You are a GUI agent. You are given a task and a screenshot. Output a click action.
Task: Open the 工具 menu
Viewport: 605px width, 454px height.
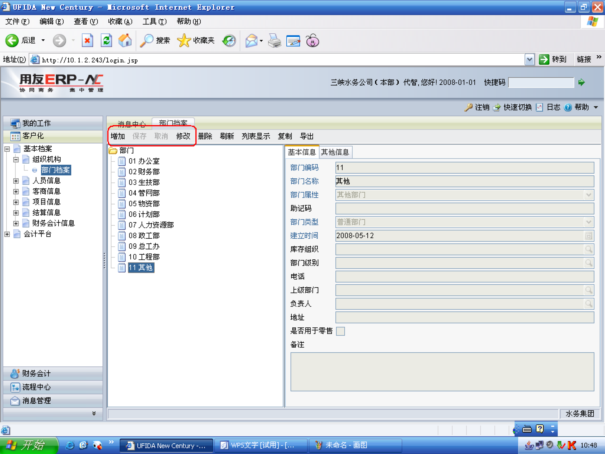(154, 22)
